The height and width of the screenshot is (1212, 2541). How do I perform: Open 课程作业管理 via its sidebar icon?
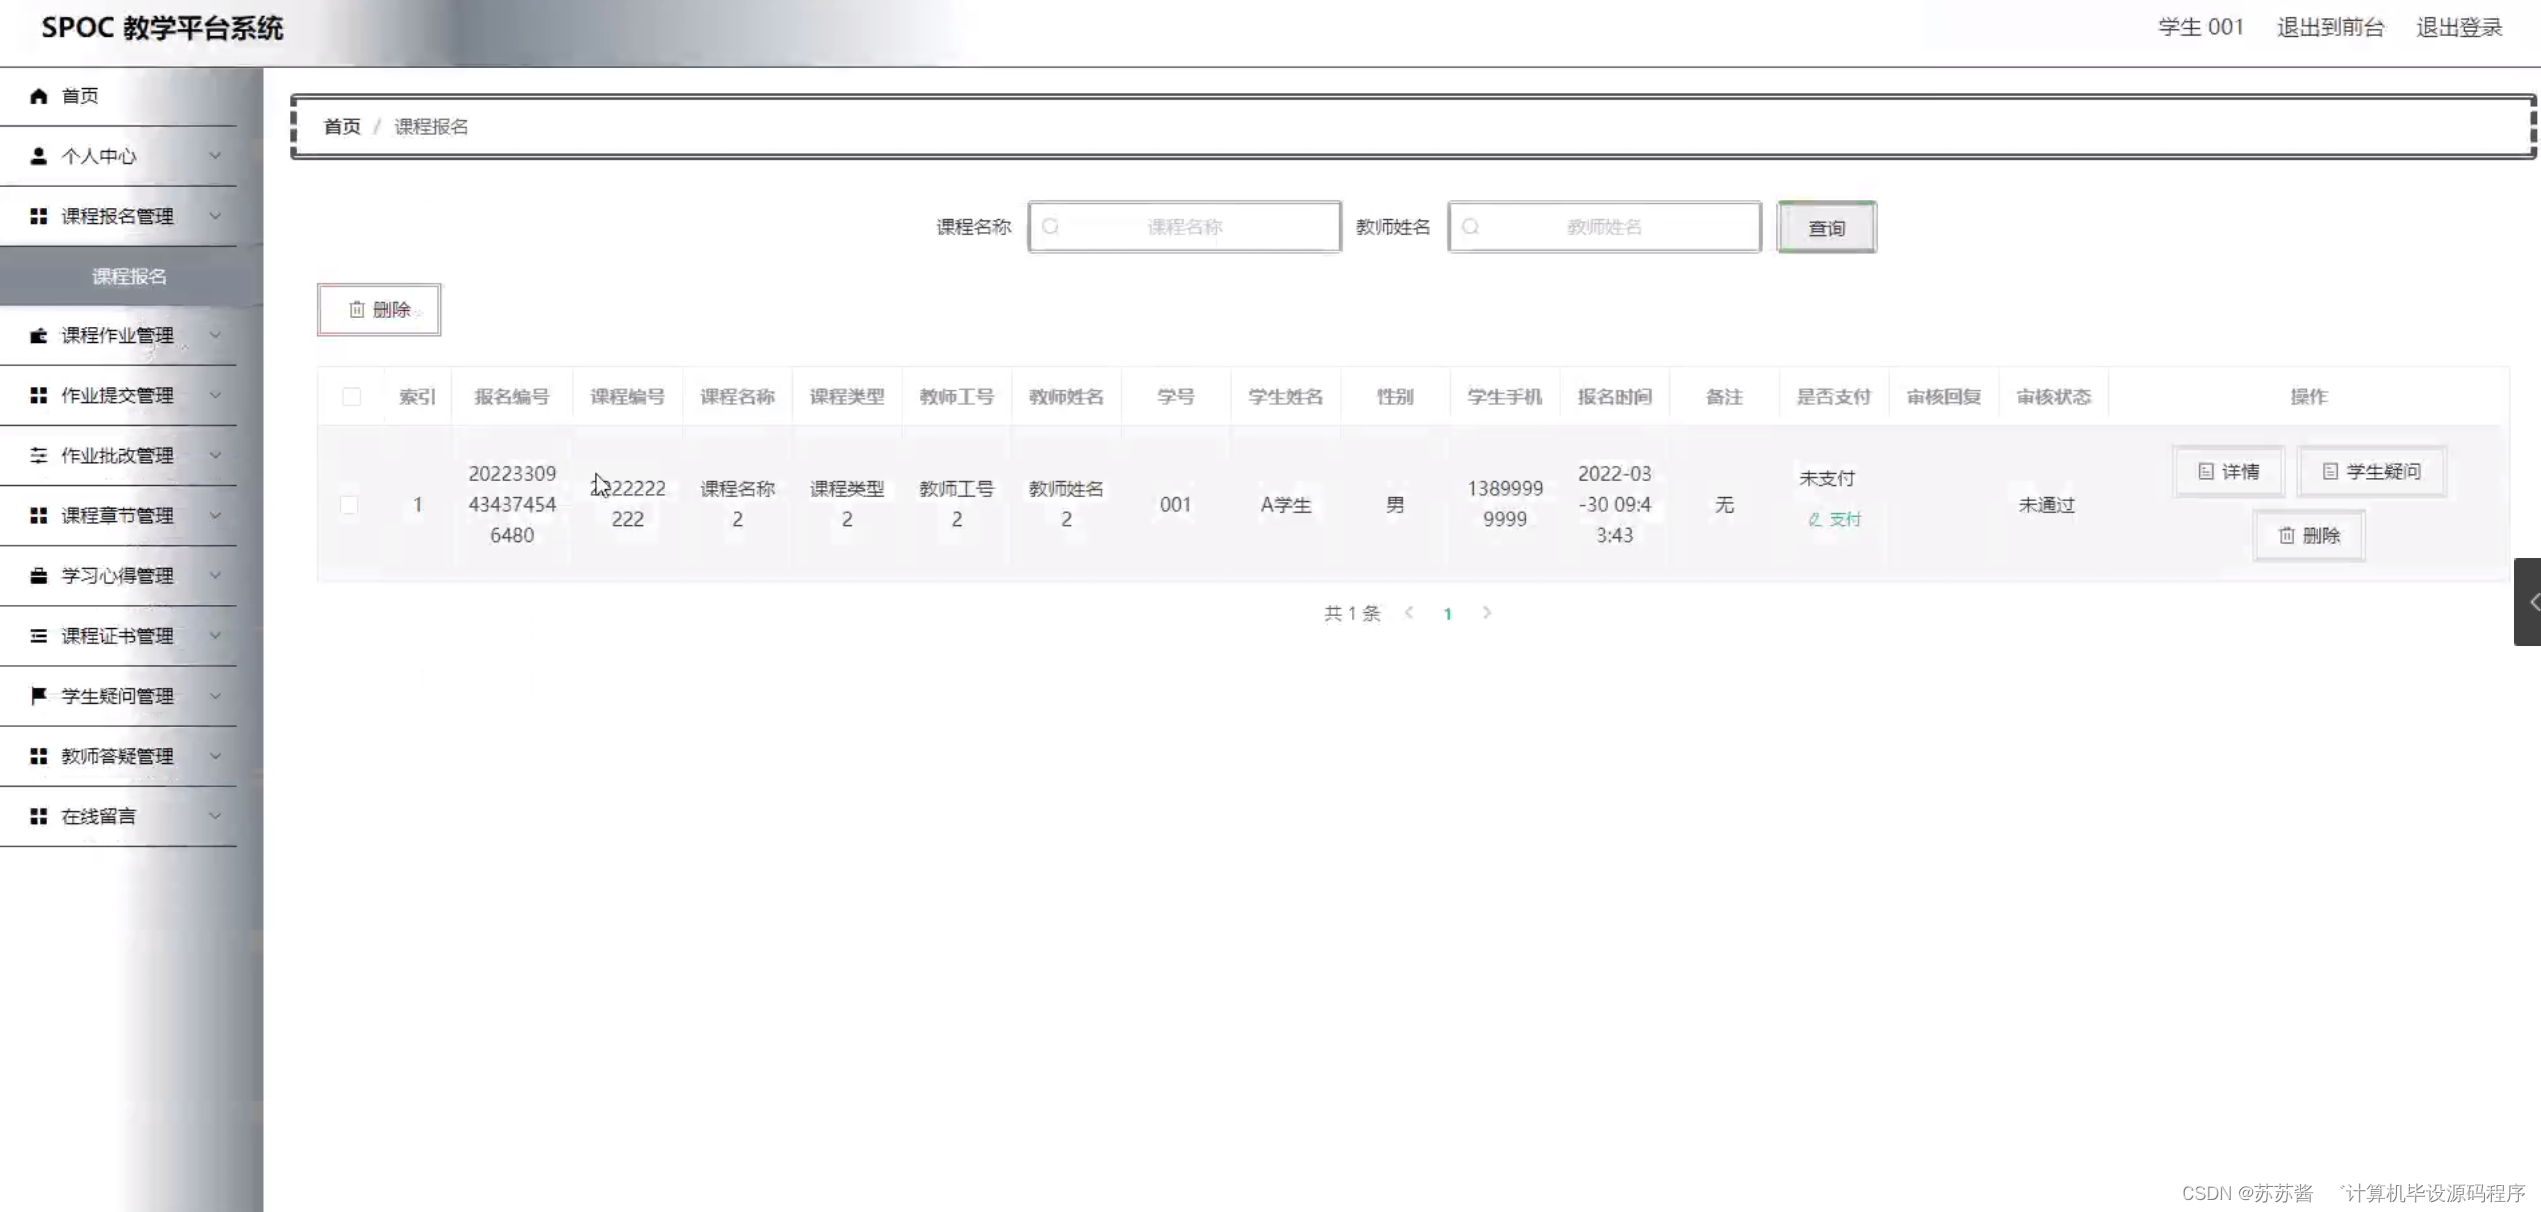coord(38,336)
